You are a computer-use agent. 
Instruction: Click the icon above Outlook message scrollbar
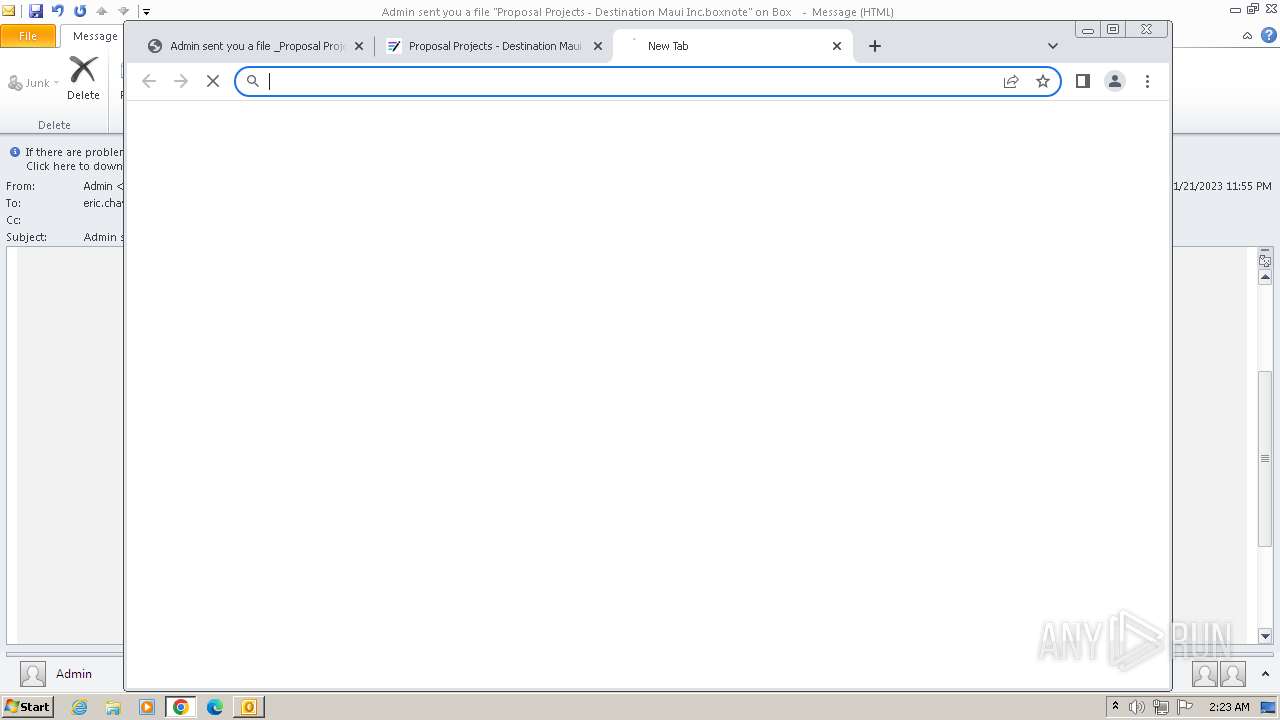[1265, 260]
